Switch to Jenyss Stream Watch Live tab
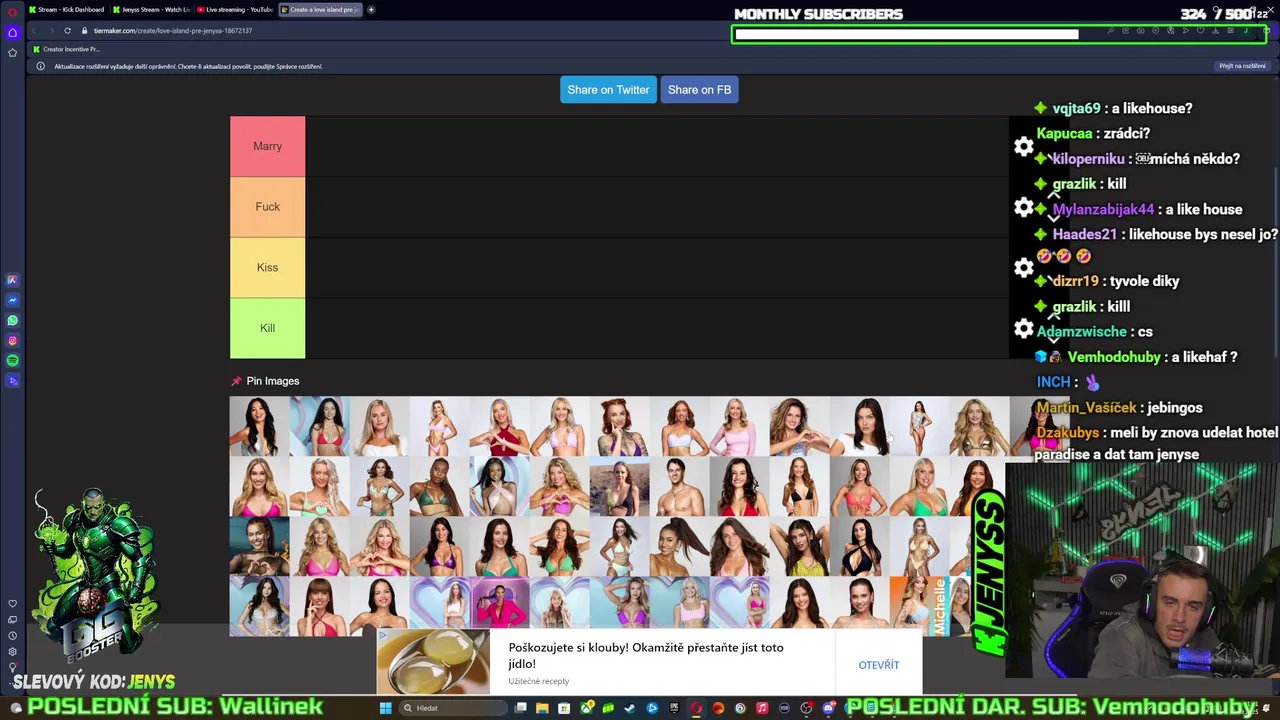 (x=152, y=10)
